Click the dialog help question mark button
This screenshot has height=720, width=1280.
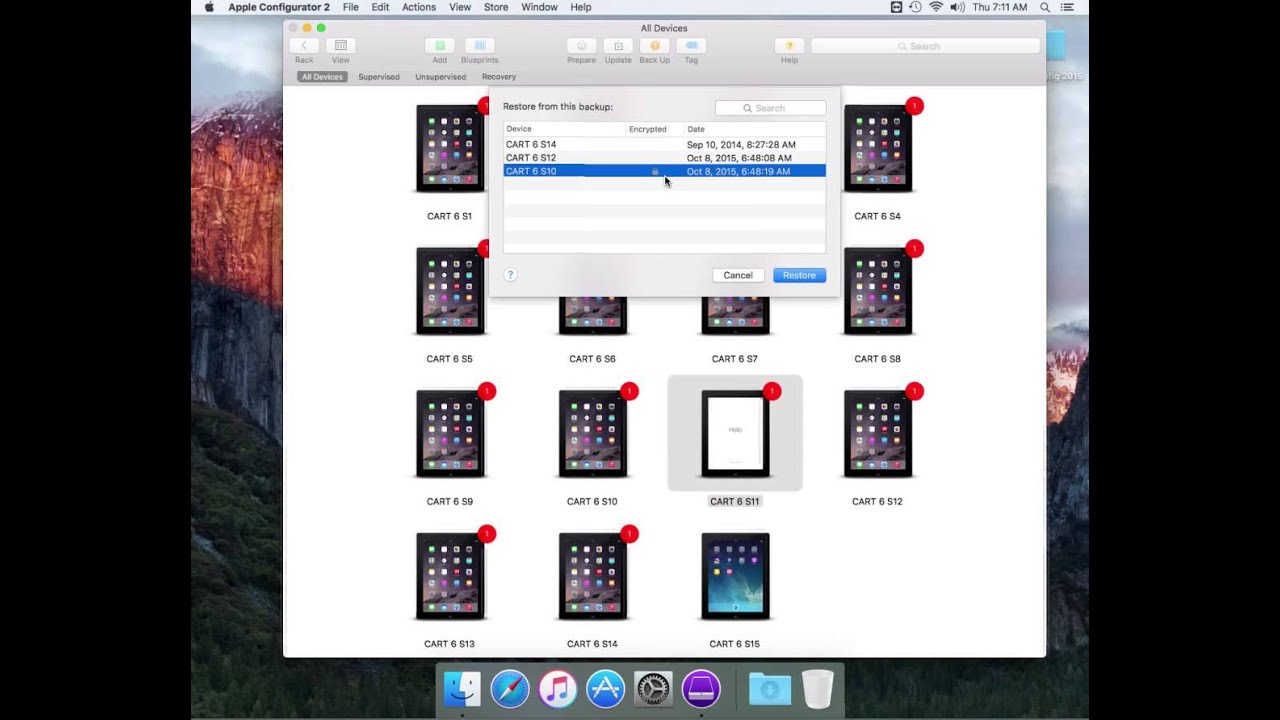point(510,275)
